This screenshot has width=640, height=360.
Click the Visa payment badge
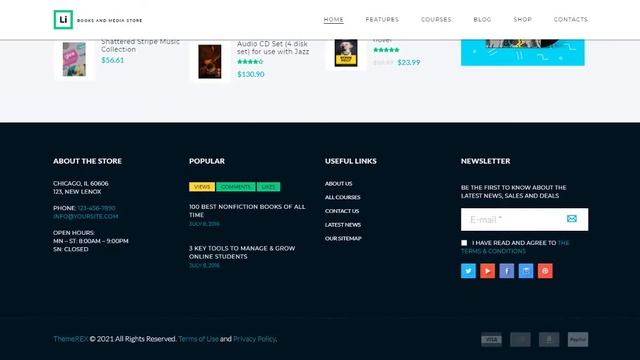tap(491, 340)
